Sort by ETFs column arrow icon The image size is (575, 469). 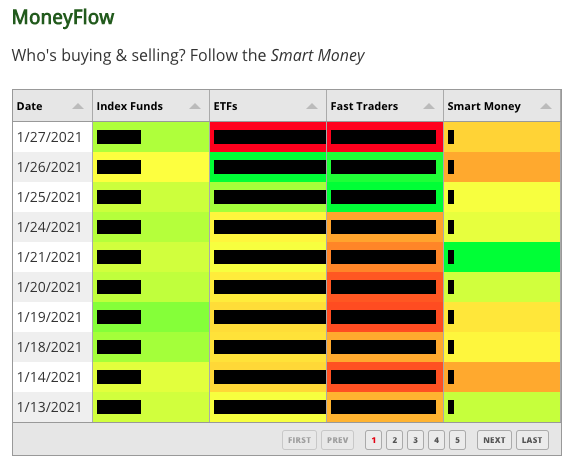(312, 106)
